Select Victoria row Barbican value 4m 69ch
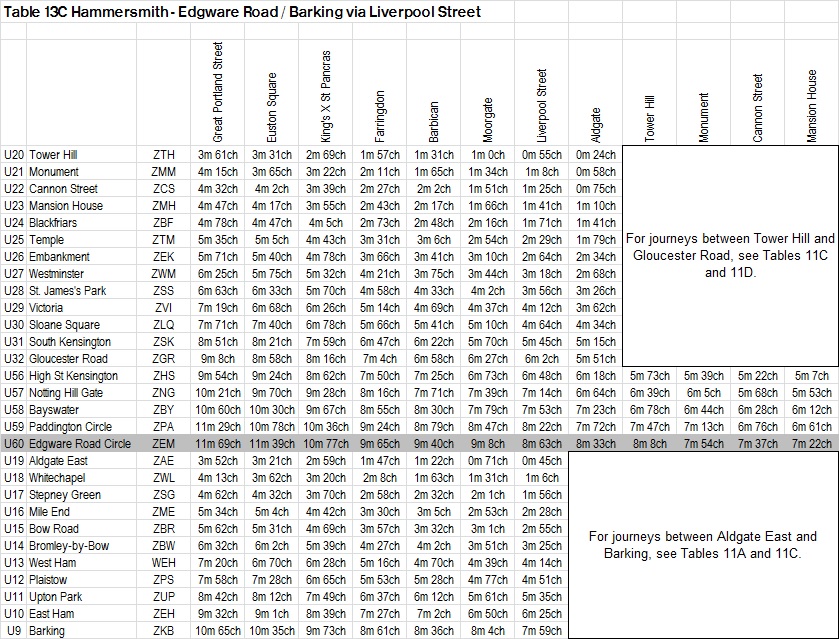839x639 pixels. pyautogui.click(x=434, y=308)
